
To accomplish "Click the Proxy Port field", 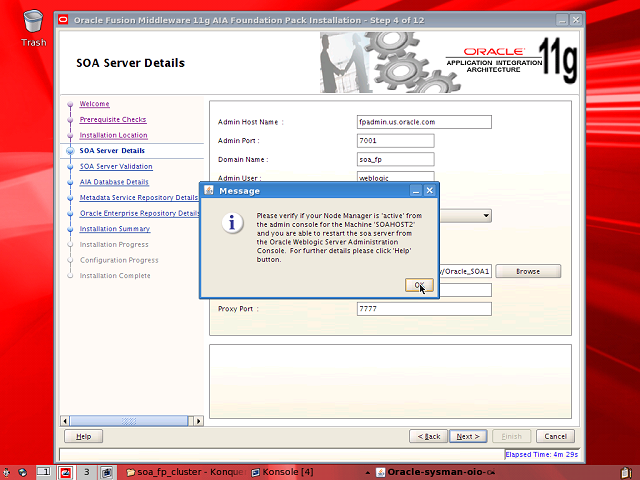I will (x=424, y=309).
